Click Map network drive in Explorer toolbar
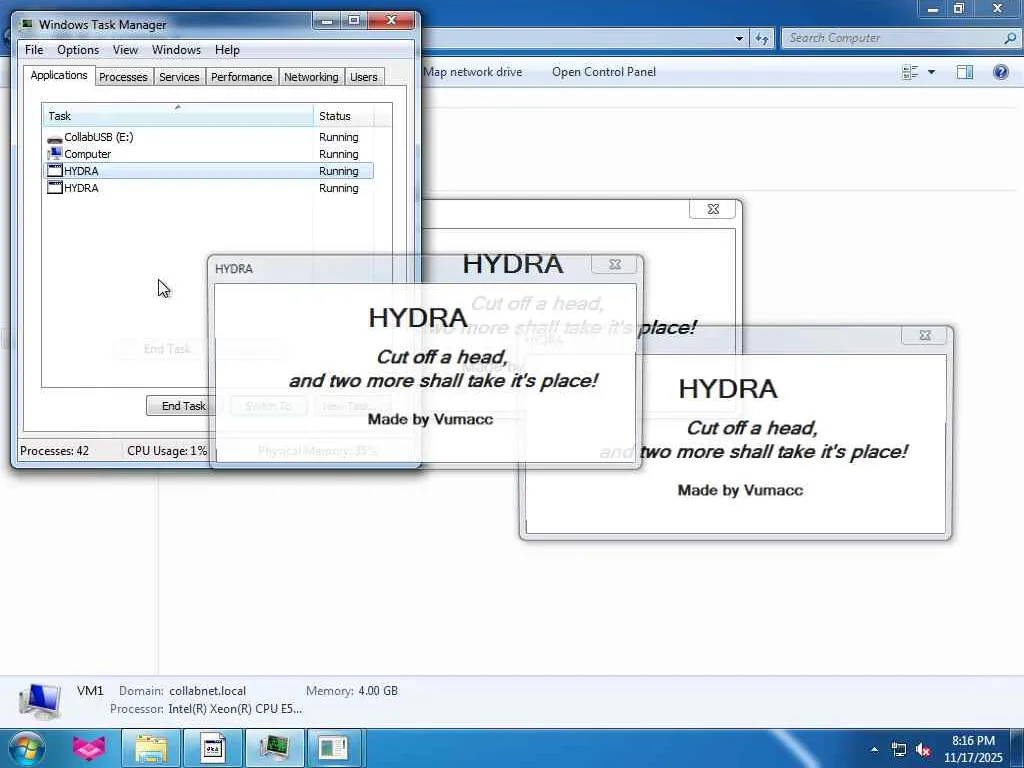 (x=472, y=72)
